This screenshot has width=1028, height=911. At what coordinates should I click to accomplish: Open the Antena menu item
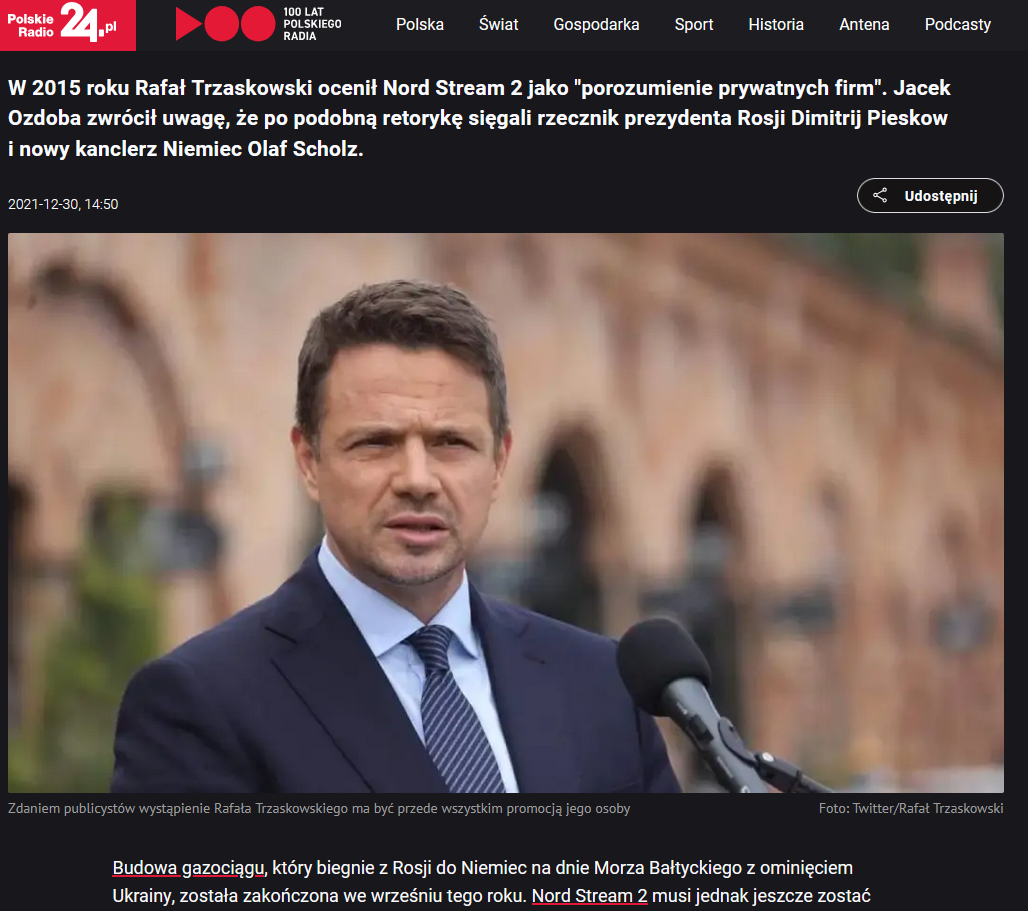864,25
